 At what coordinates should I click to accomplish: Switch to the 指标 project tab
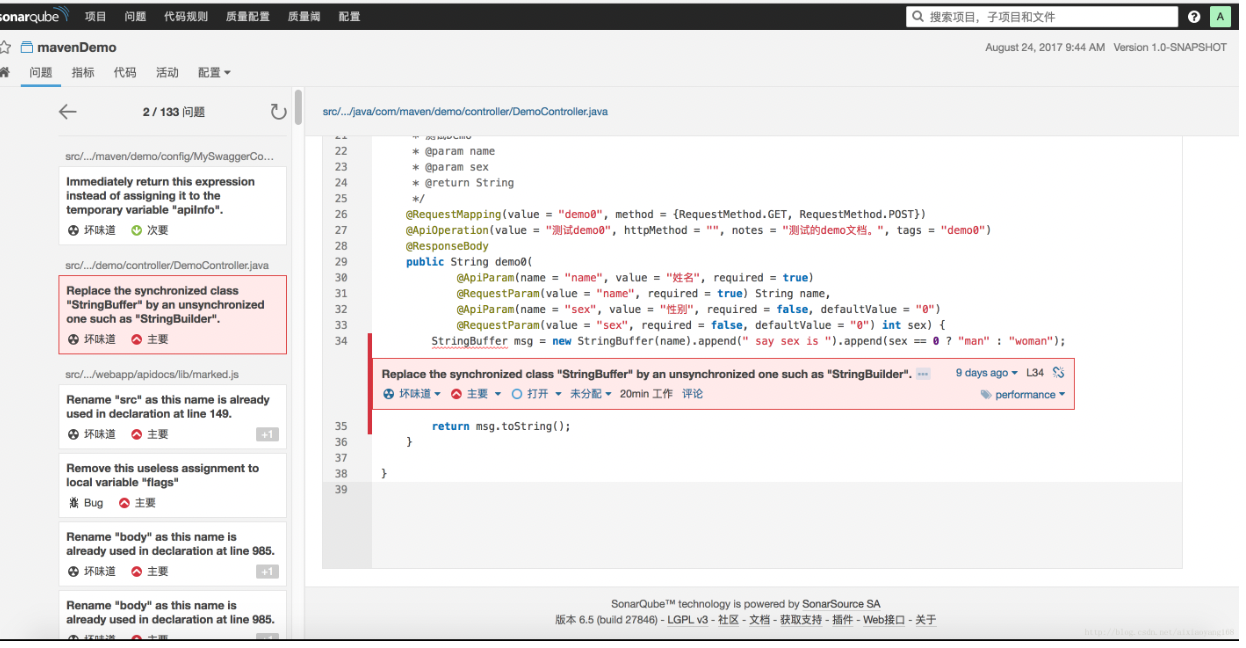tap(83, 72)
